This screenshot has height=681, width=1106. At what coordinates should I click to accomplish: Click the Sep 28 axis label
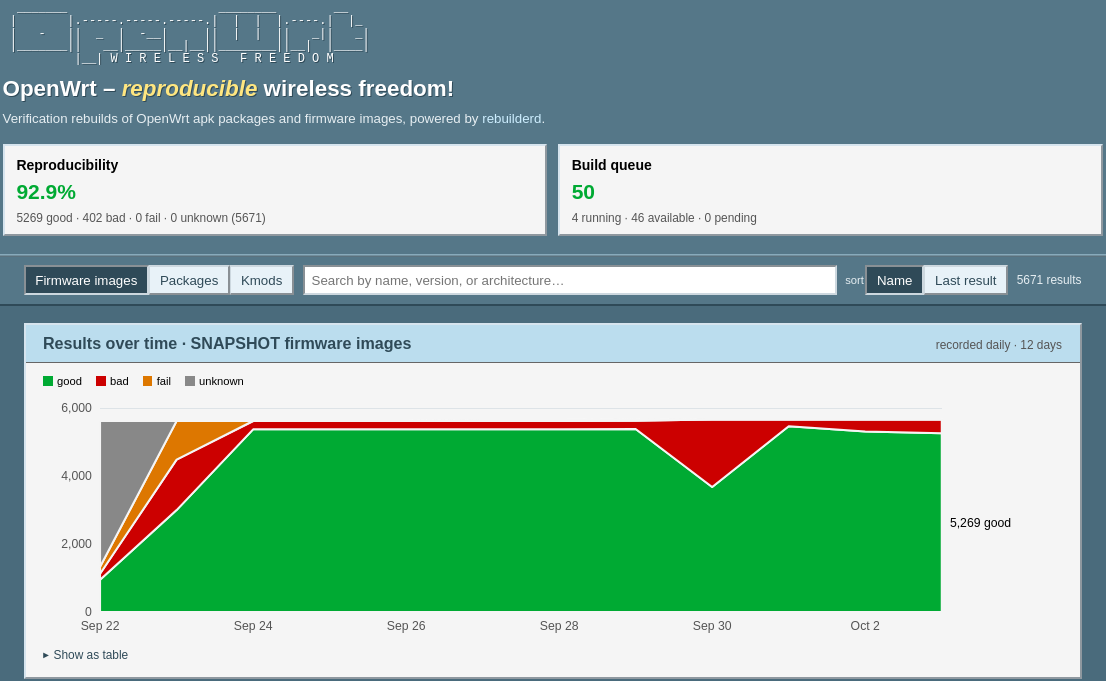tap(559, 626)
